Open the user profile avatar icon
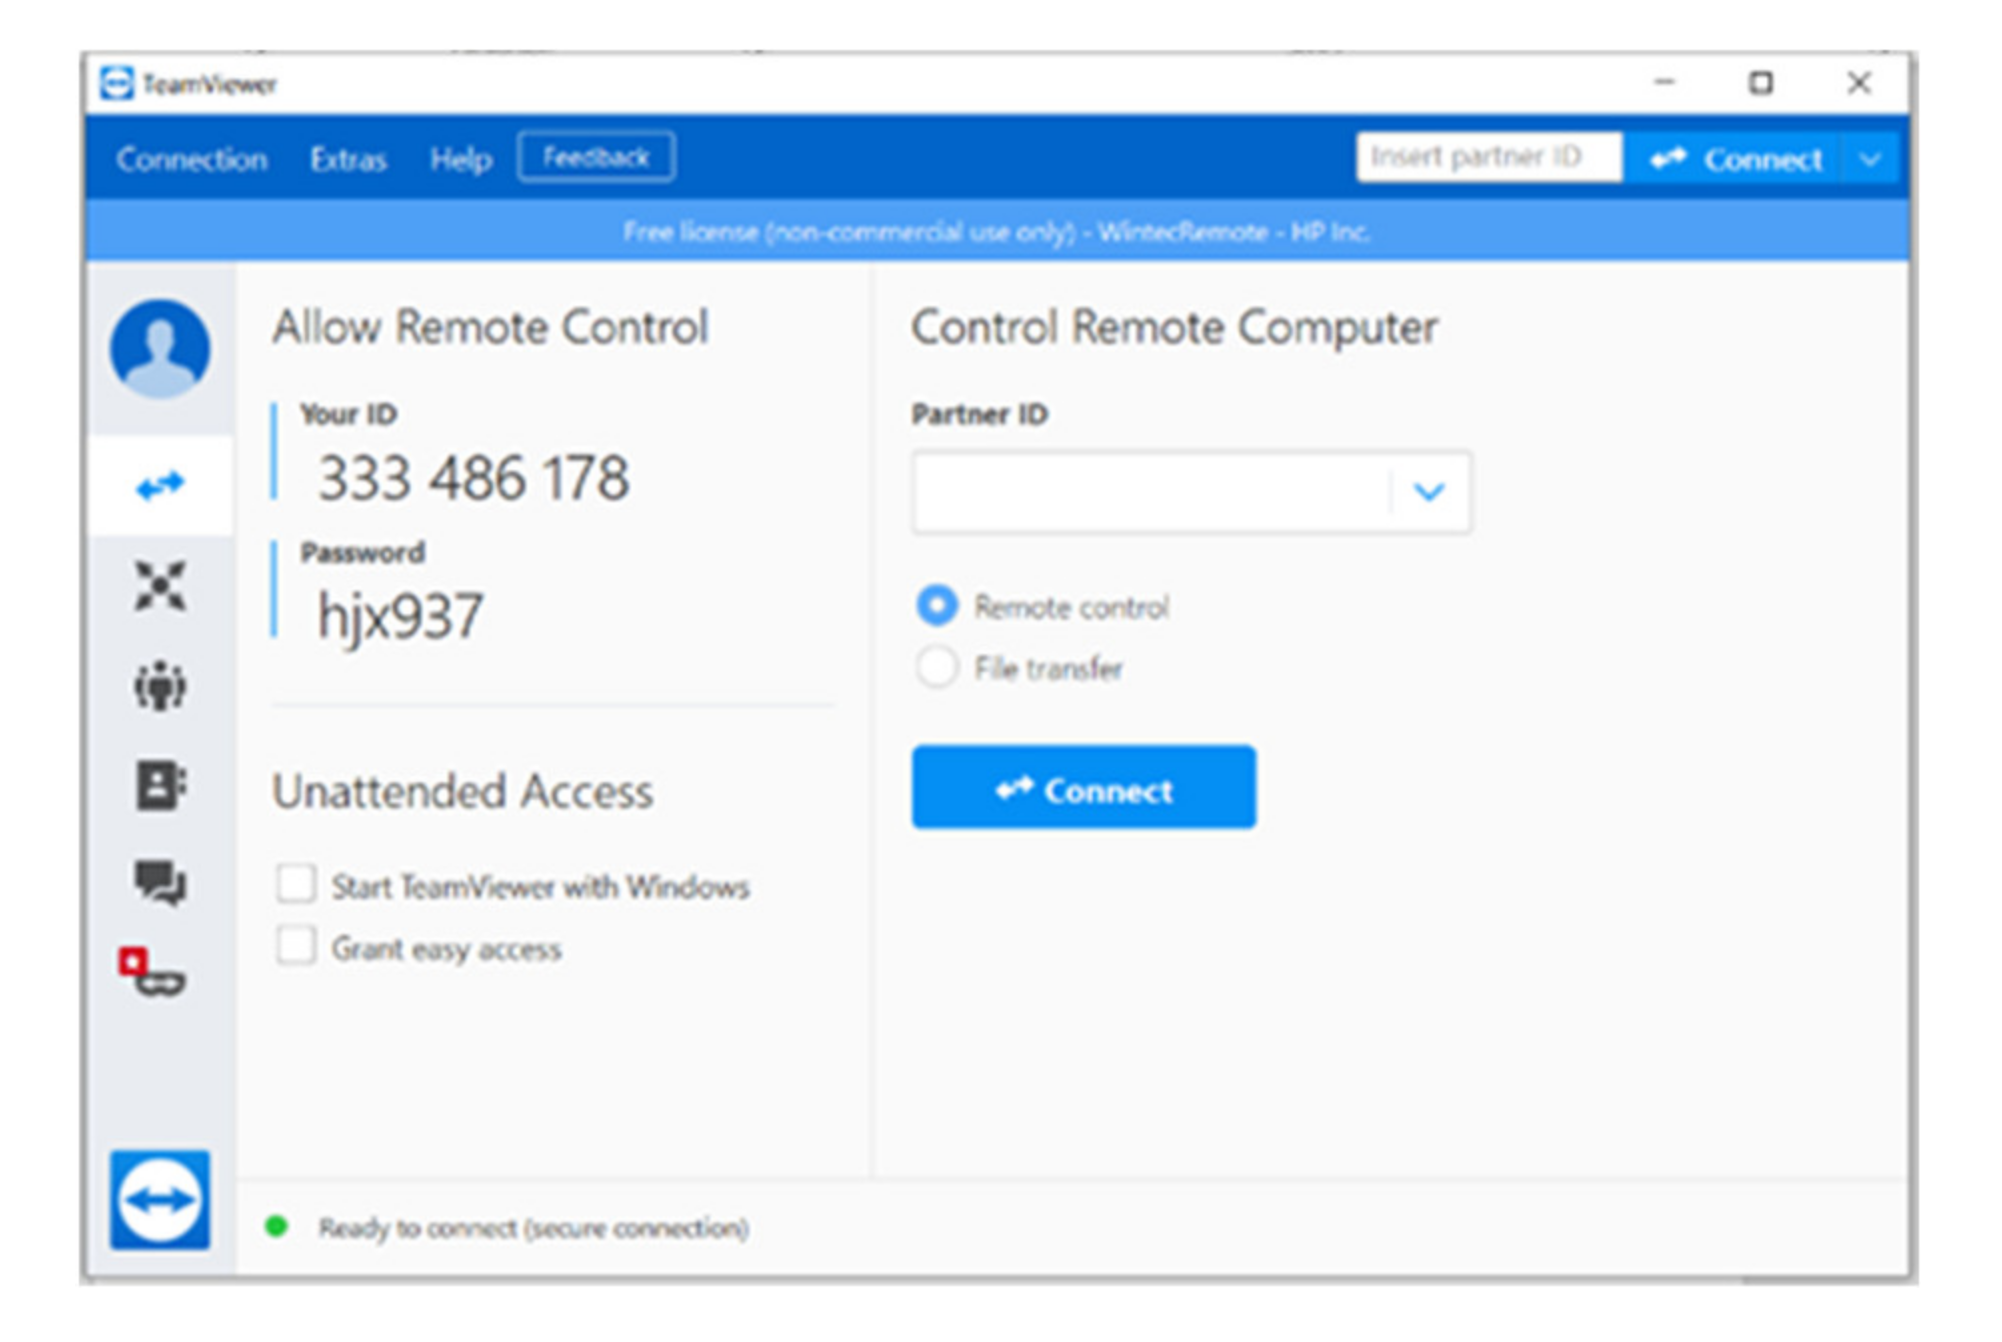Screen dimensions: 2002x1342 [x=160, y=348]
